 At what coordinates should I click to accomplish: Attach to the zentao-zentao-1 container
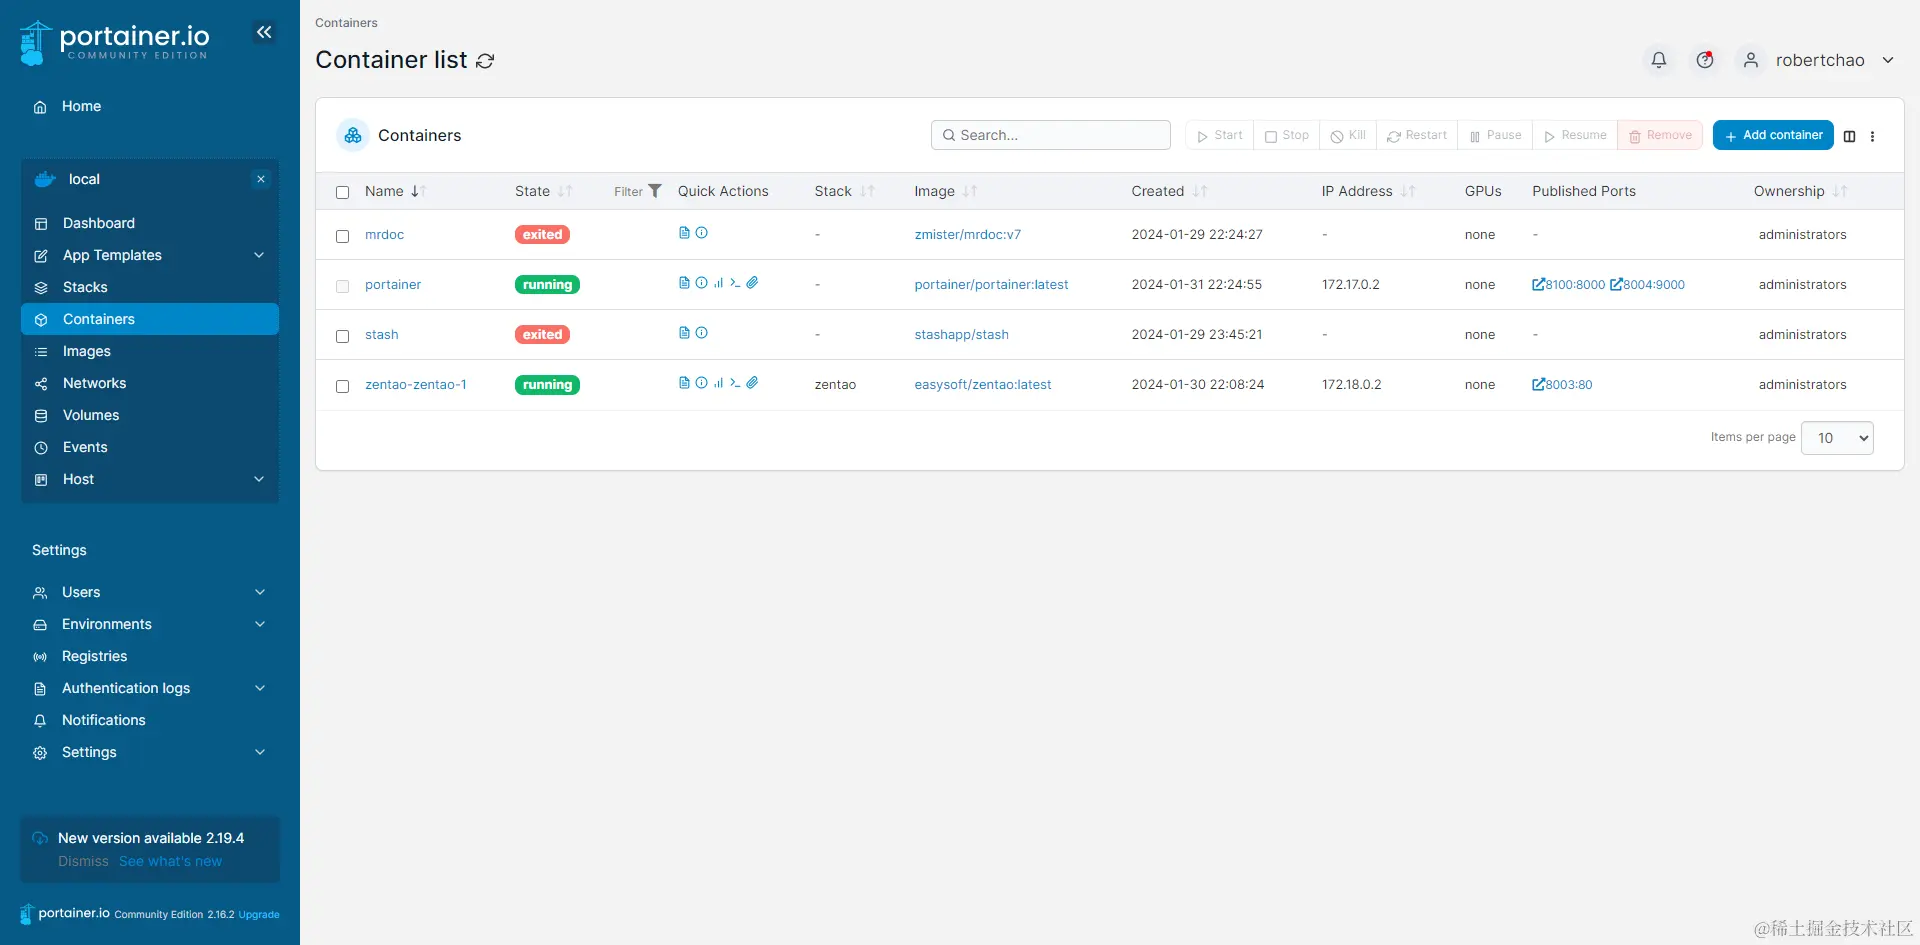coord(752,383)
